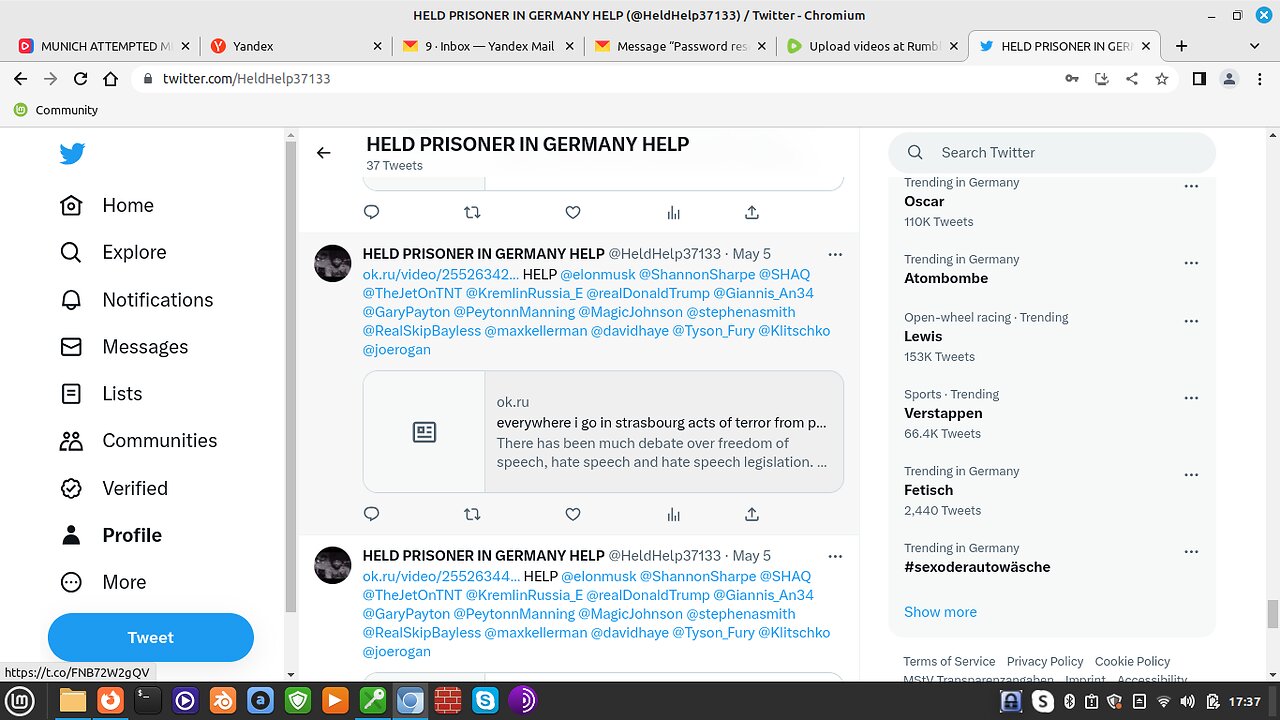Open more options on ok.ru/video/25526344 tweet
The height and width of the screenshot is (720, 1280).
coord(835,555)
